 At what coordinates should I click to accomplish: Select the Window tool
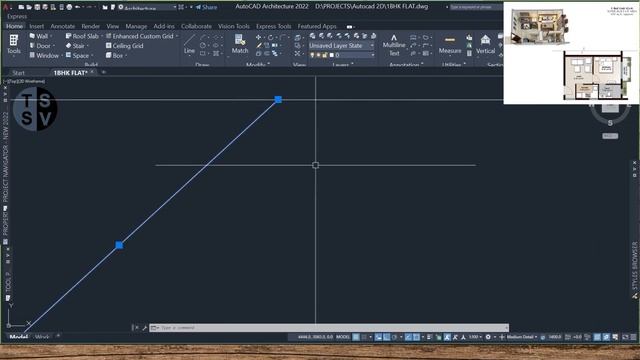(x=44, y=55)
